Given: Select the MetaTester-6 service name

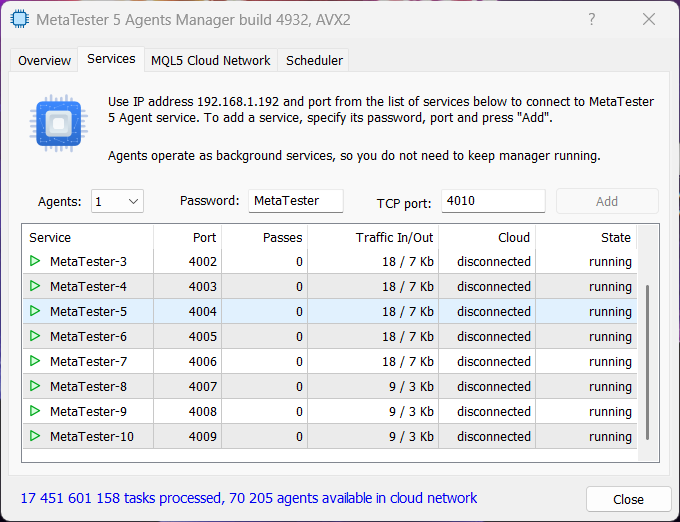Looking at the screenshot, I should pos(88,336).
